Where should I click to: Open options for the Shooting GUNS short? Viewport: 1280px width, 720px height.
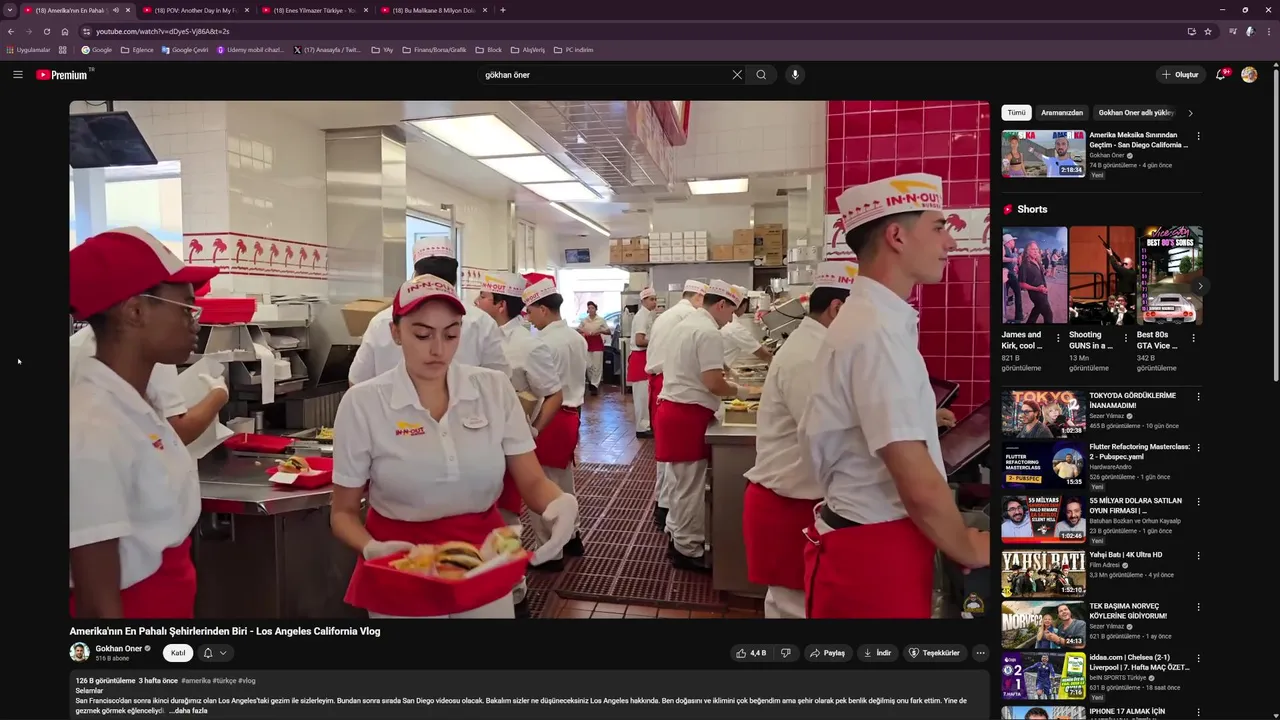pos(1126,338)
